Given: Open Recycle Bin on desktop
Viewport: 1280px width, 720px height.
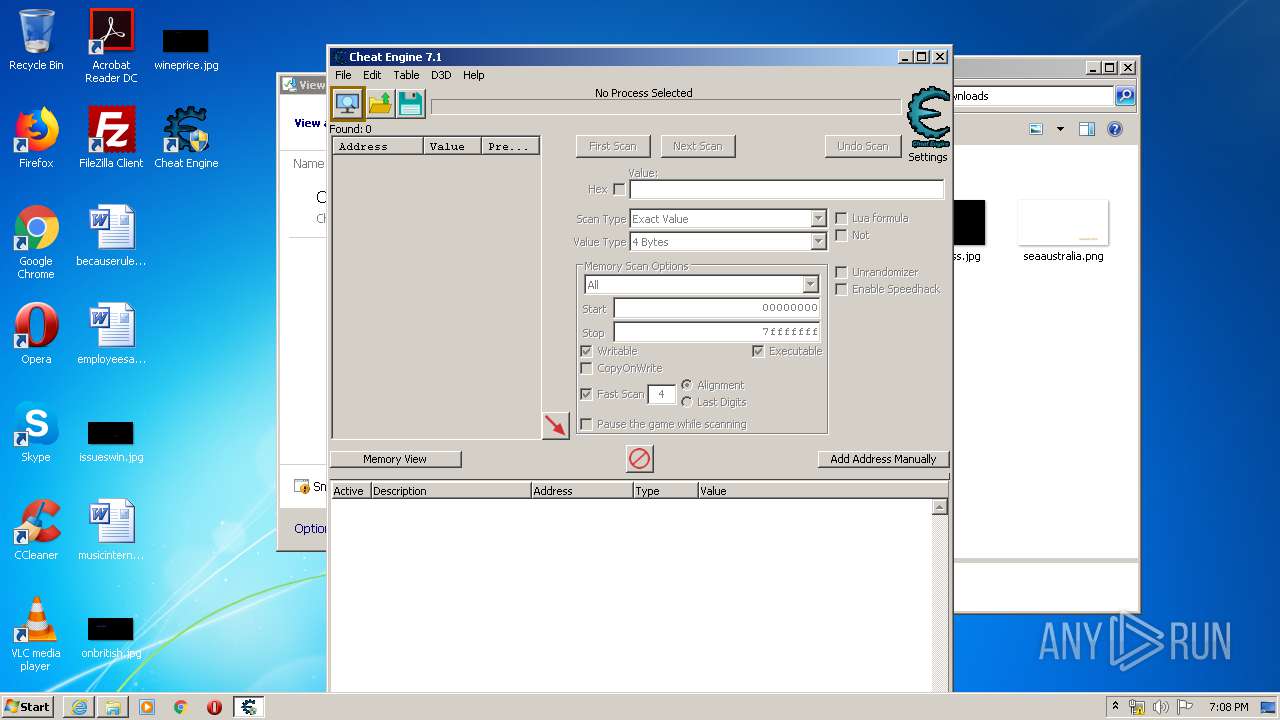Looking at the screenshot, I should click(36, 40).
